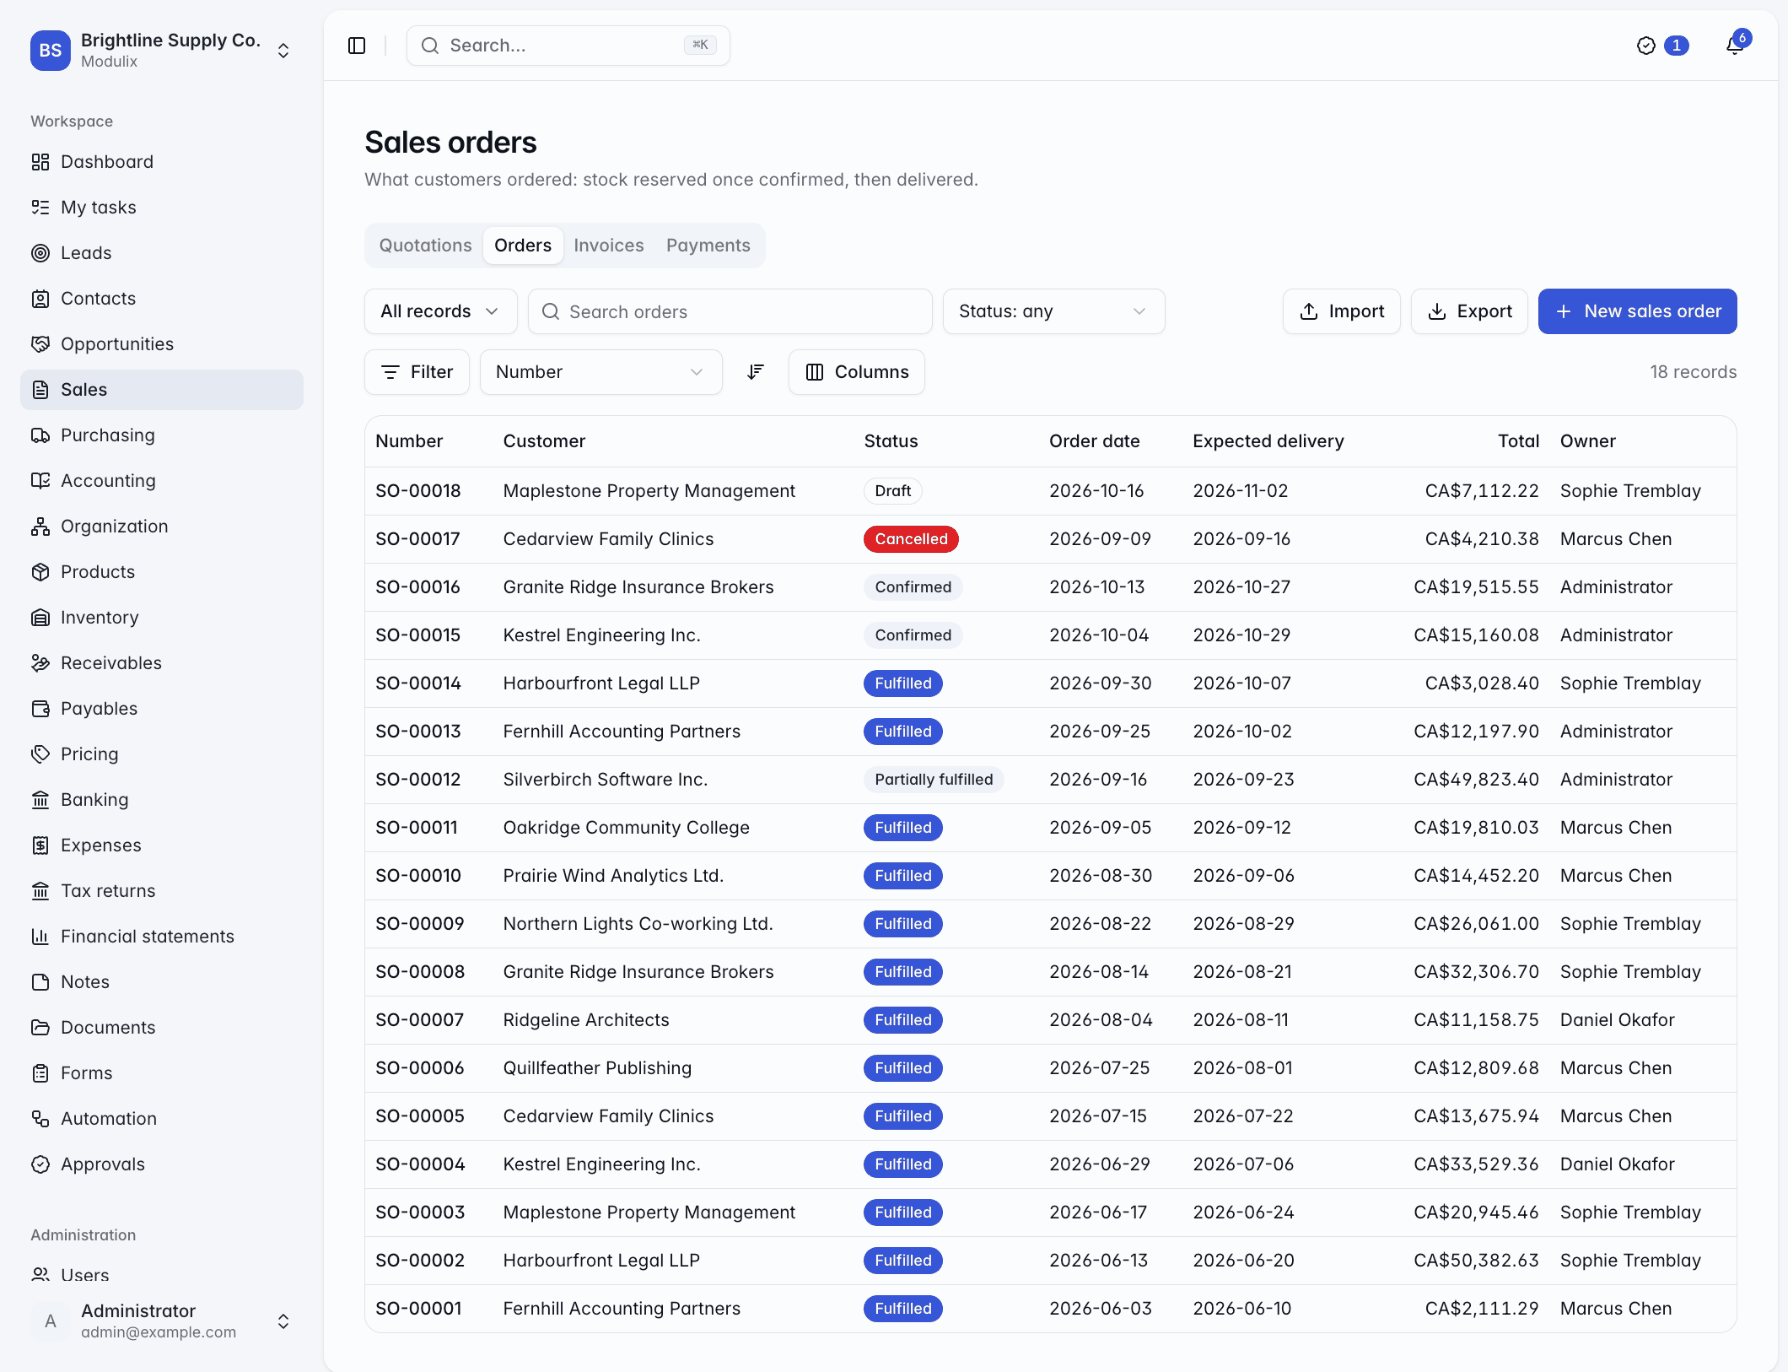Open Tax returns section
Viewport: 1788px width, 1372px height.
point(161,890)
